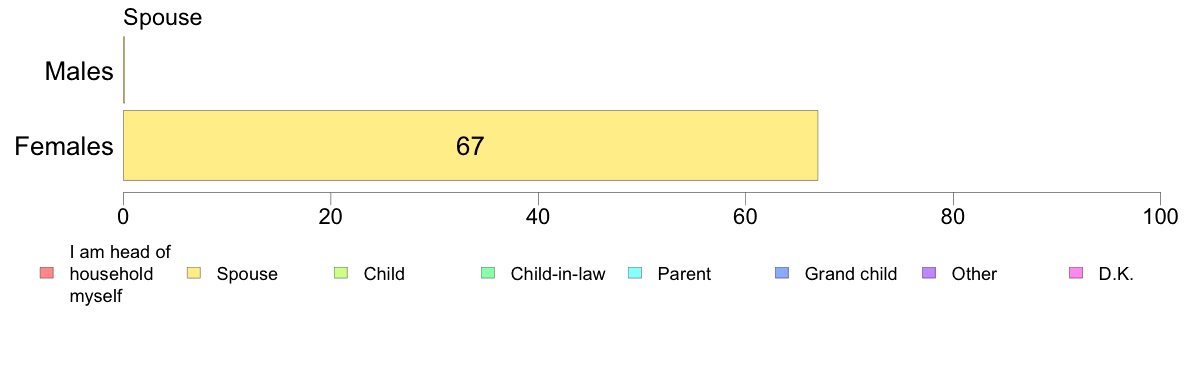
Task: Select the purple Other legend swatch
Action: (x=929, y=273)
